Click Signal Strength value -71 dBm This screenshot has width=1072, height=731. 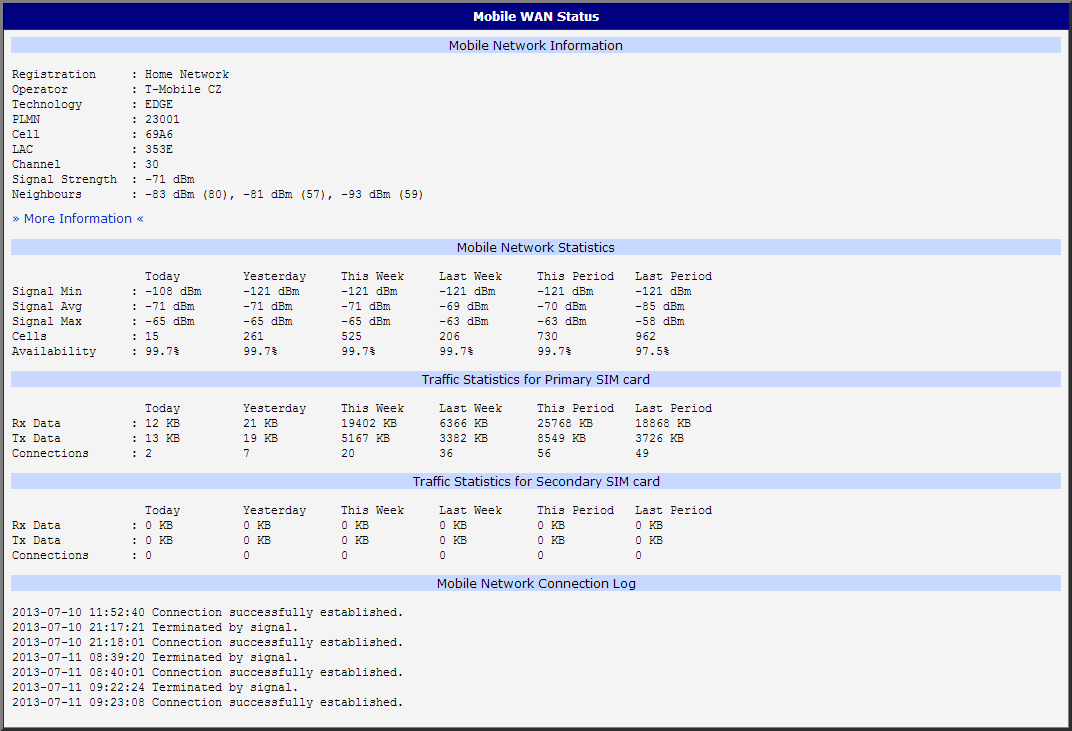tap(170, 180)
